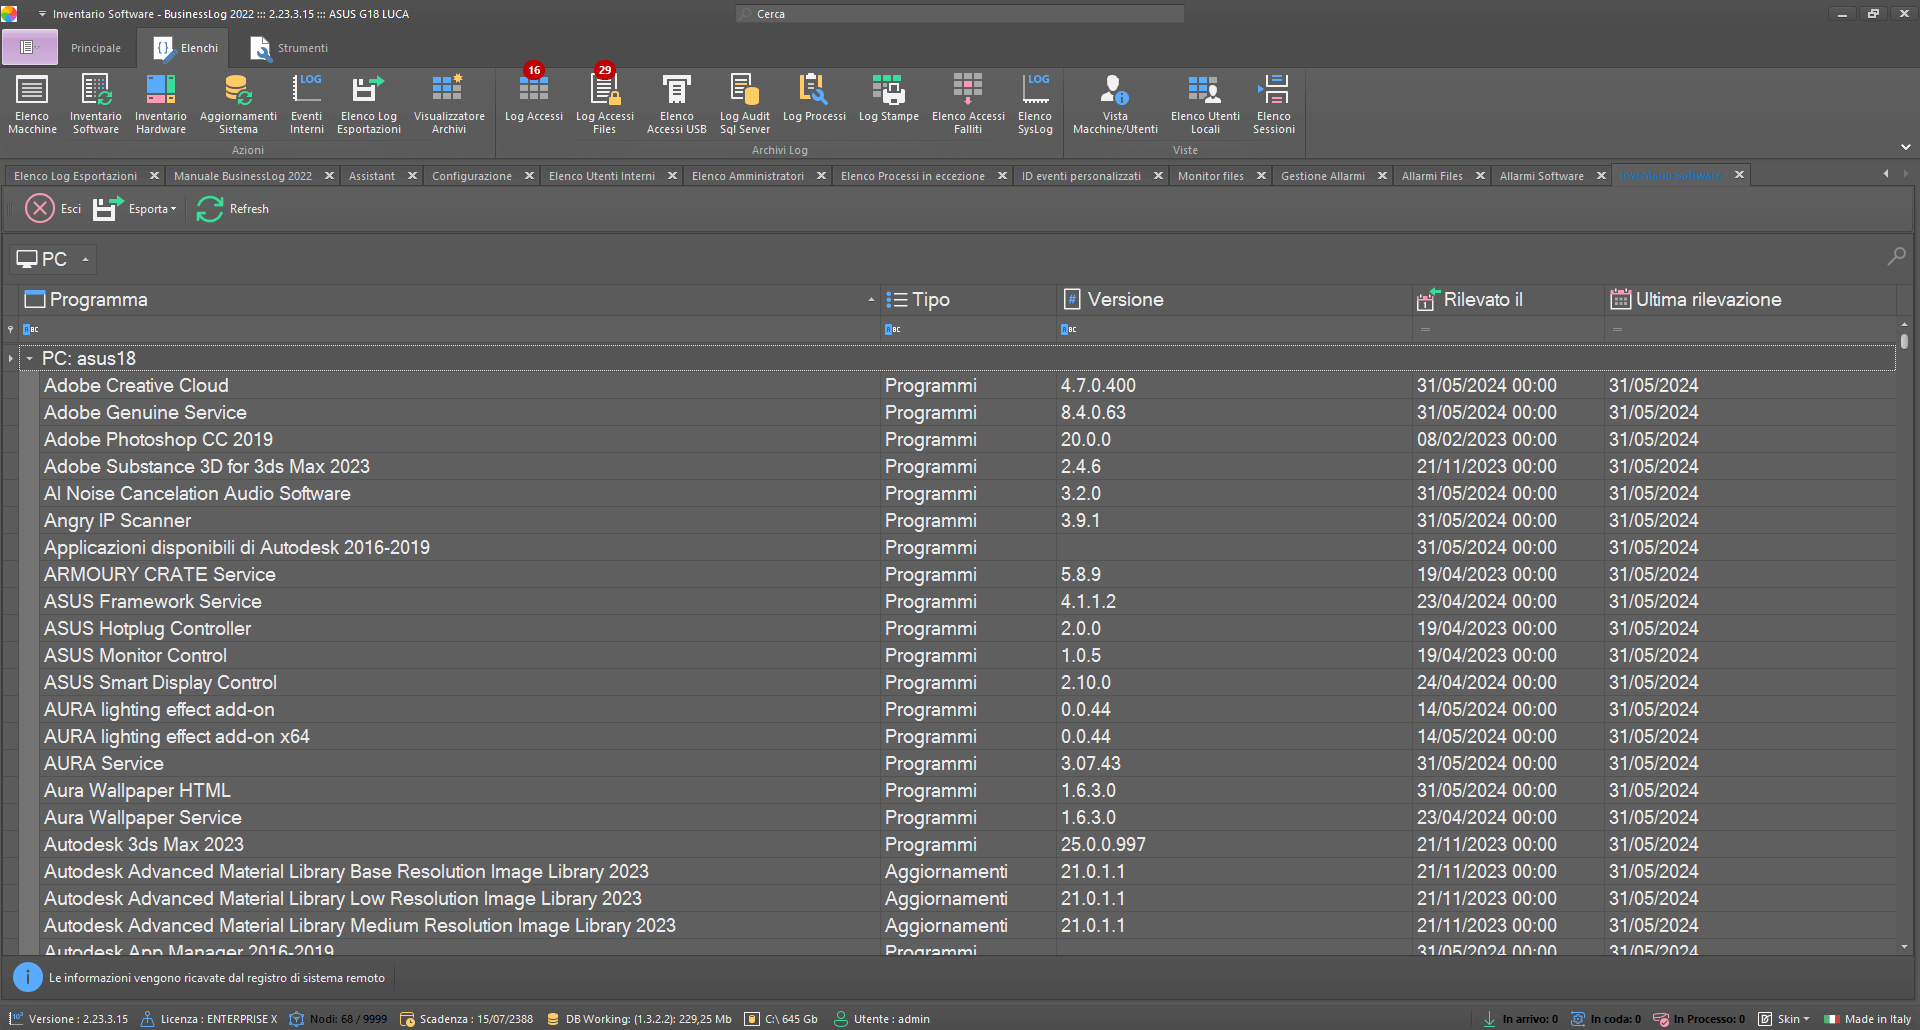The width and height of the screenshot is (1920, 1030).
Task: Open Log Processi icon
Action: [814, 98]
